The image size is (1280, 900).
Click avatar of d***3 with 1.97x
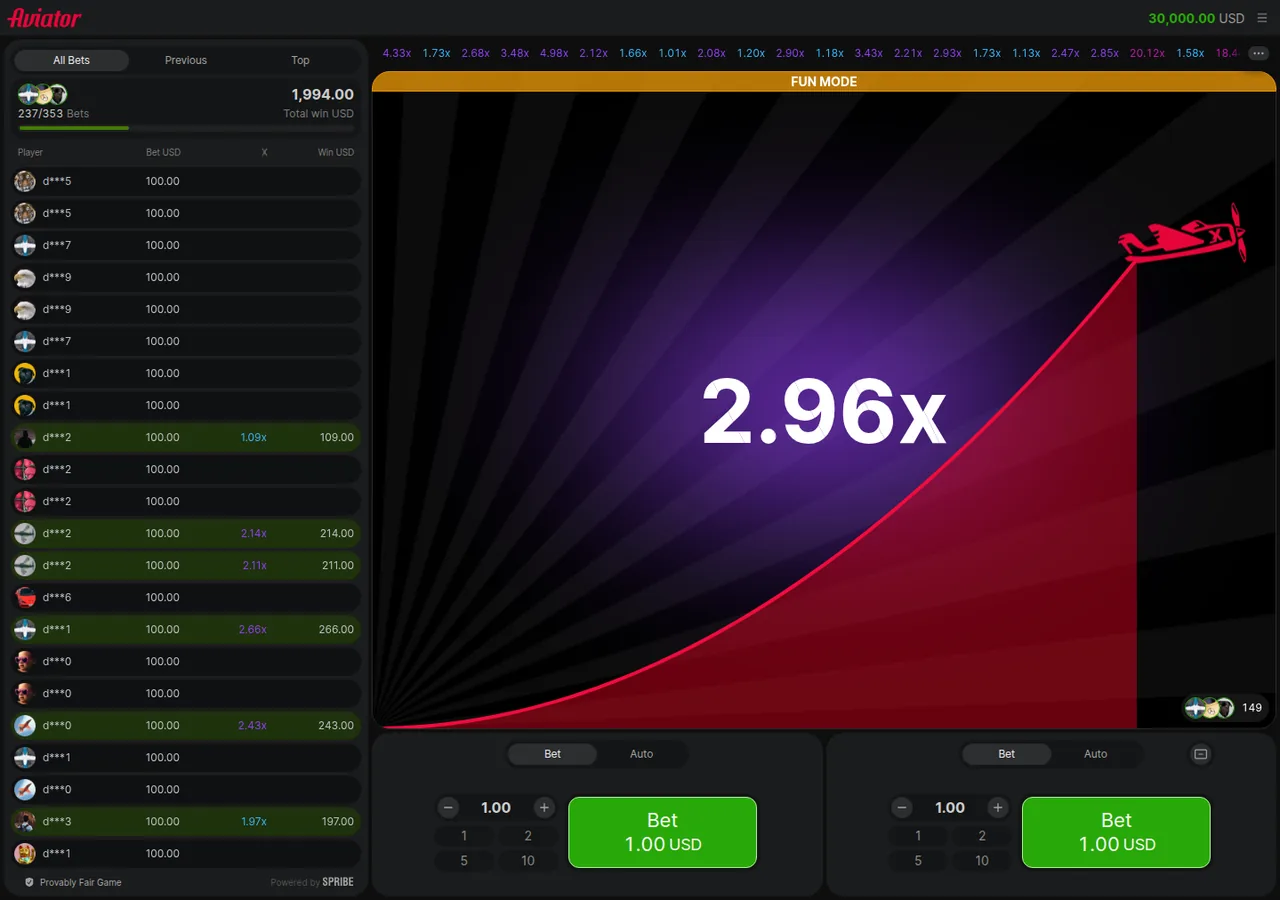click(25, 821)
